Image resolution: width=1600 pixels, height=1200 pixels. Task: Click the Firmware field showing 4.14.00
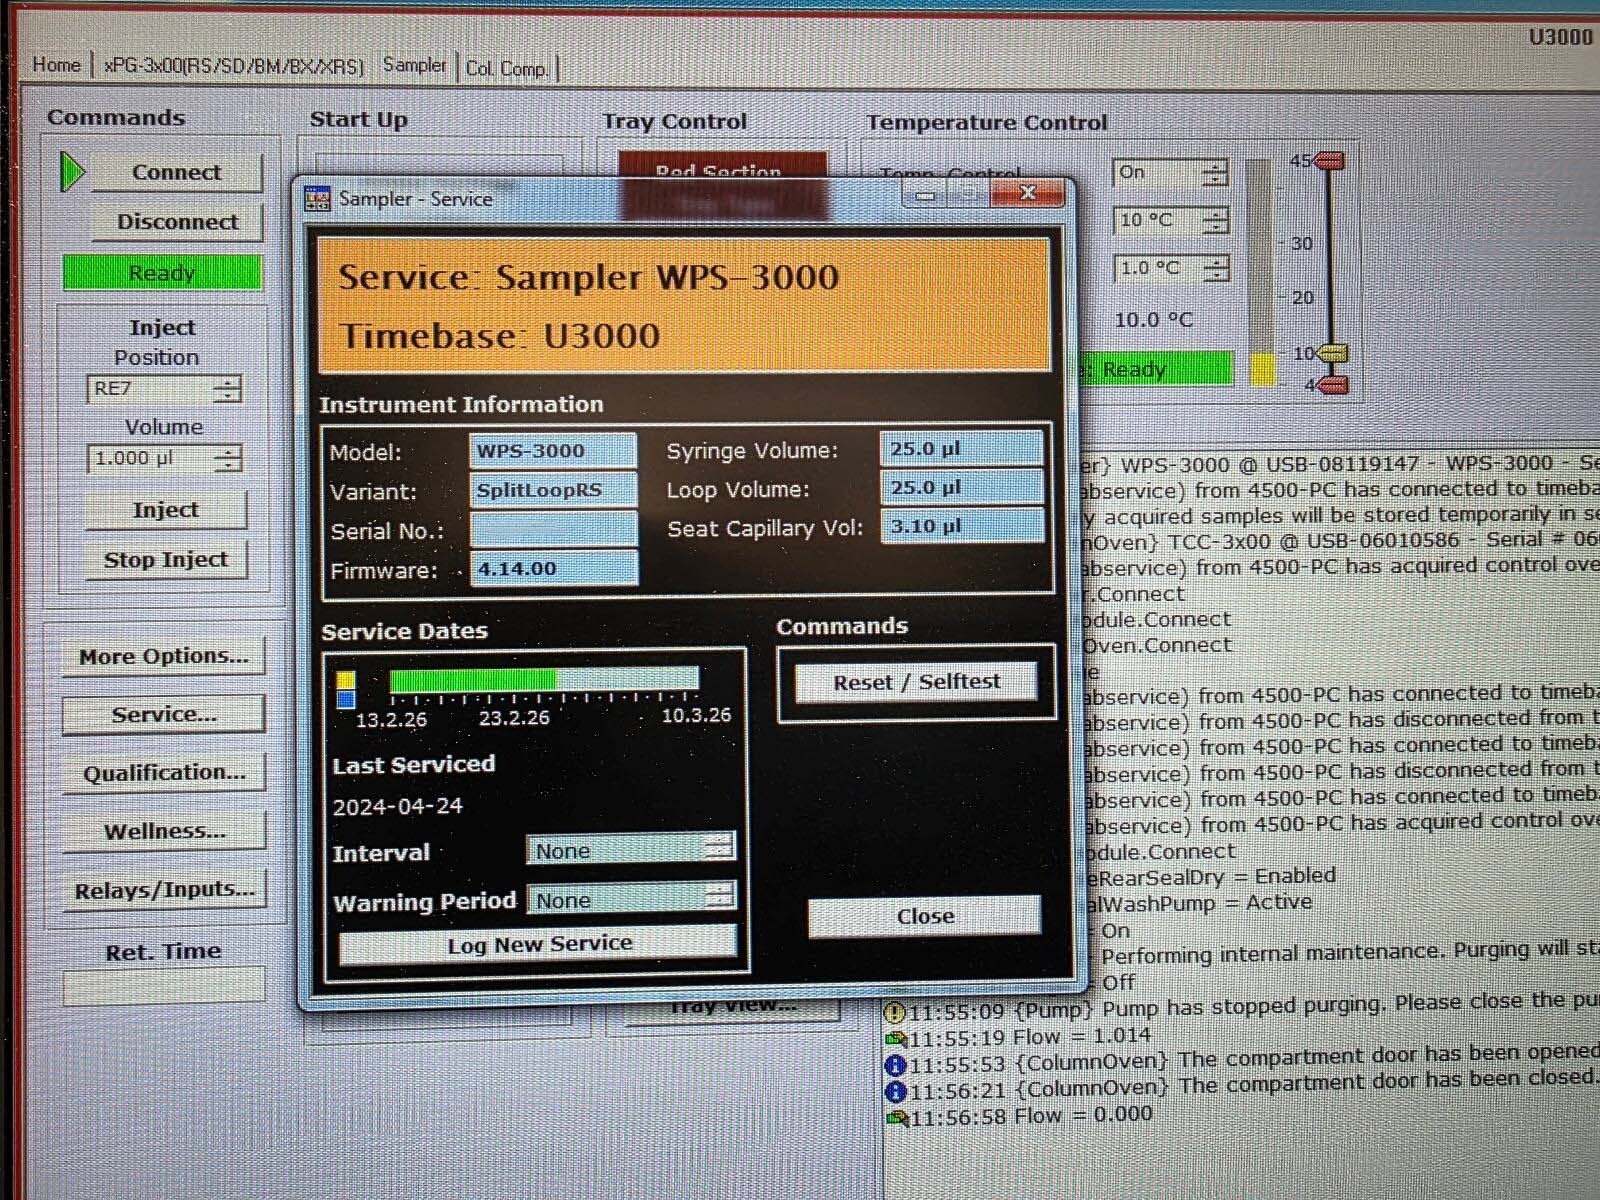tap(553, 569)
